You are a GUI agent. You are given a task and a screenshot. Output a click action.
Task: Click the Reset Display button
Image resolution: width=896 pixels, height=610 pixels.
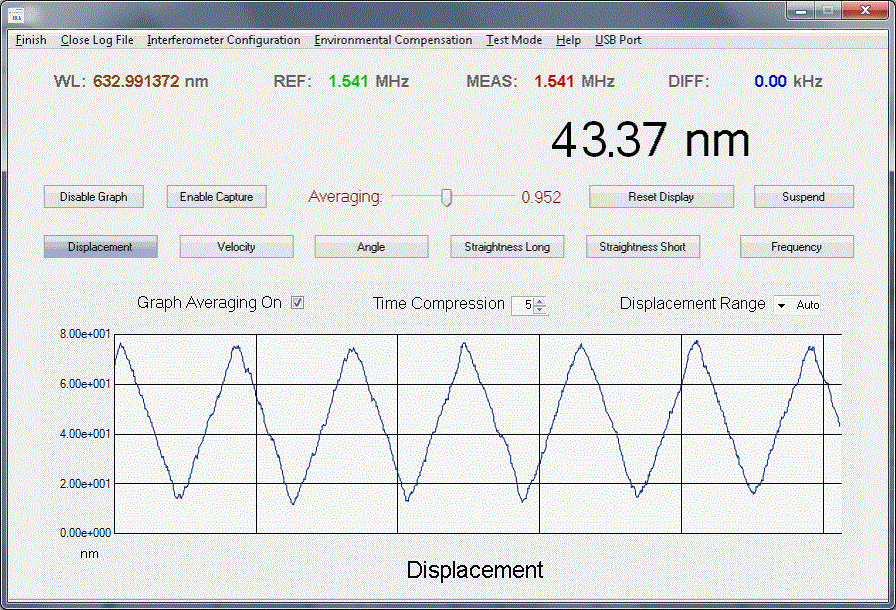point(661,197)
